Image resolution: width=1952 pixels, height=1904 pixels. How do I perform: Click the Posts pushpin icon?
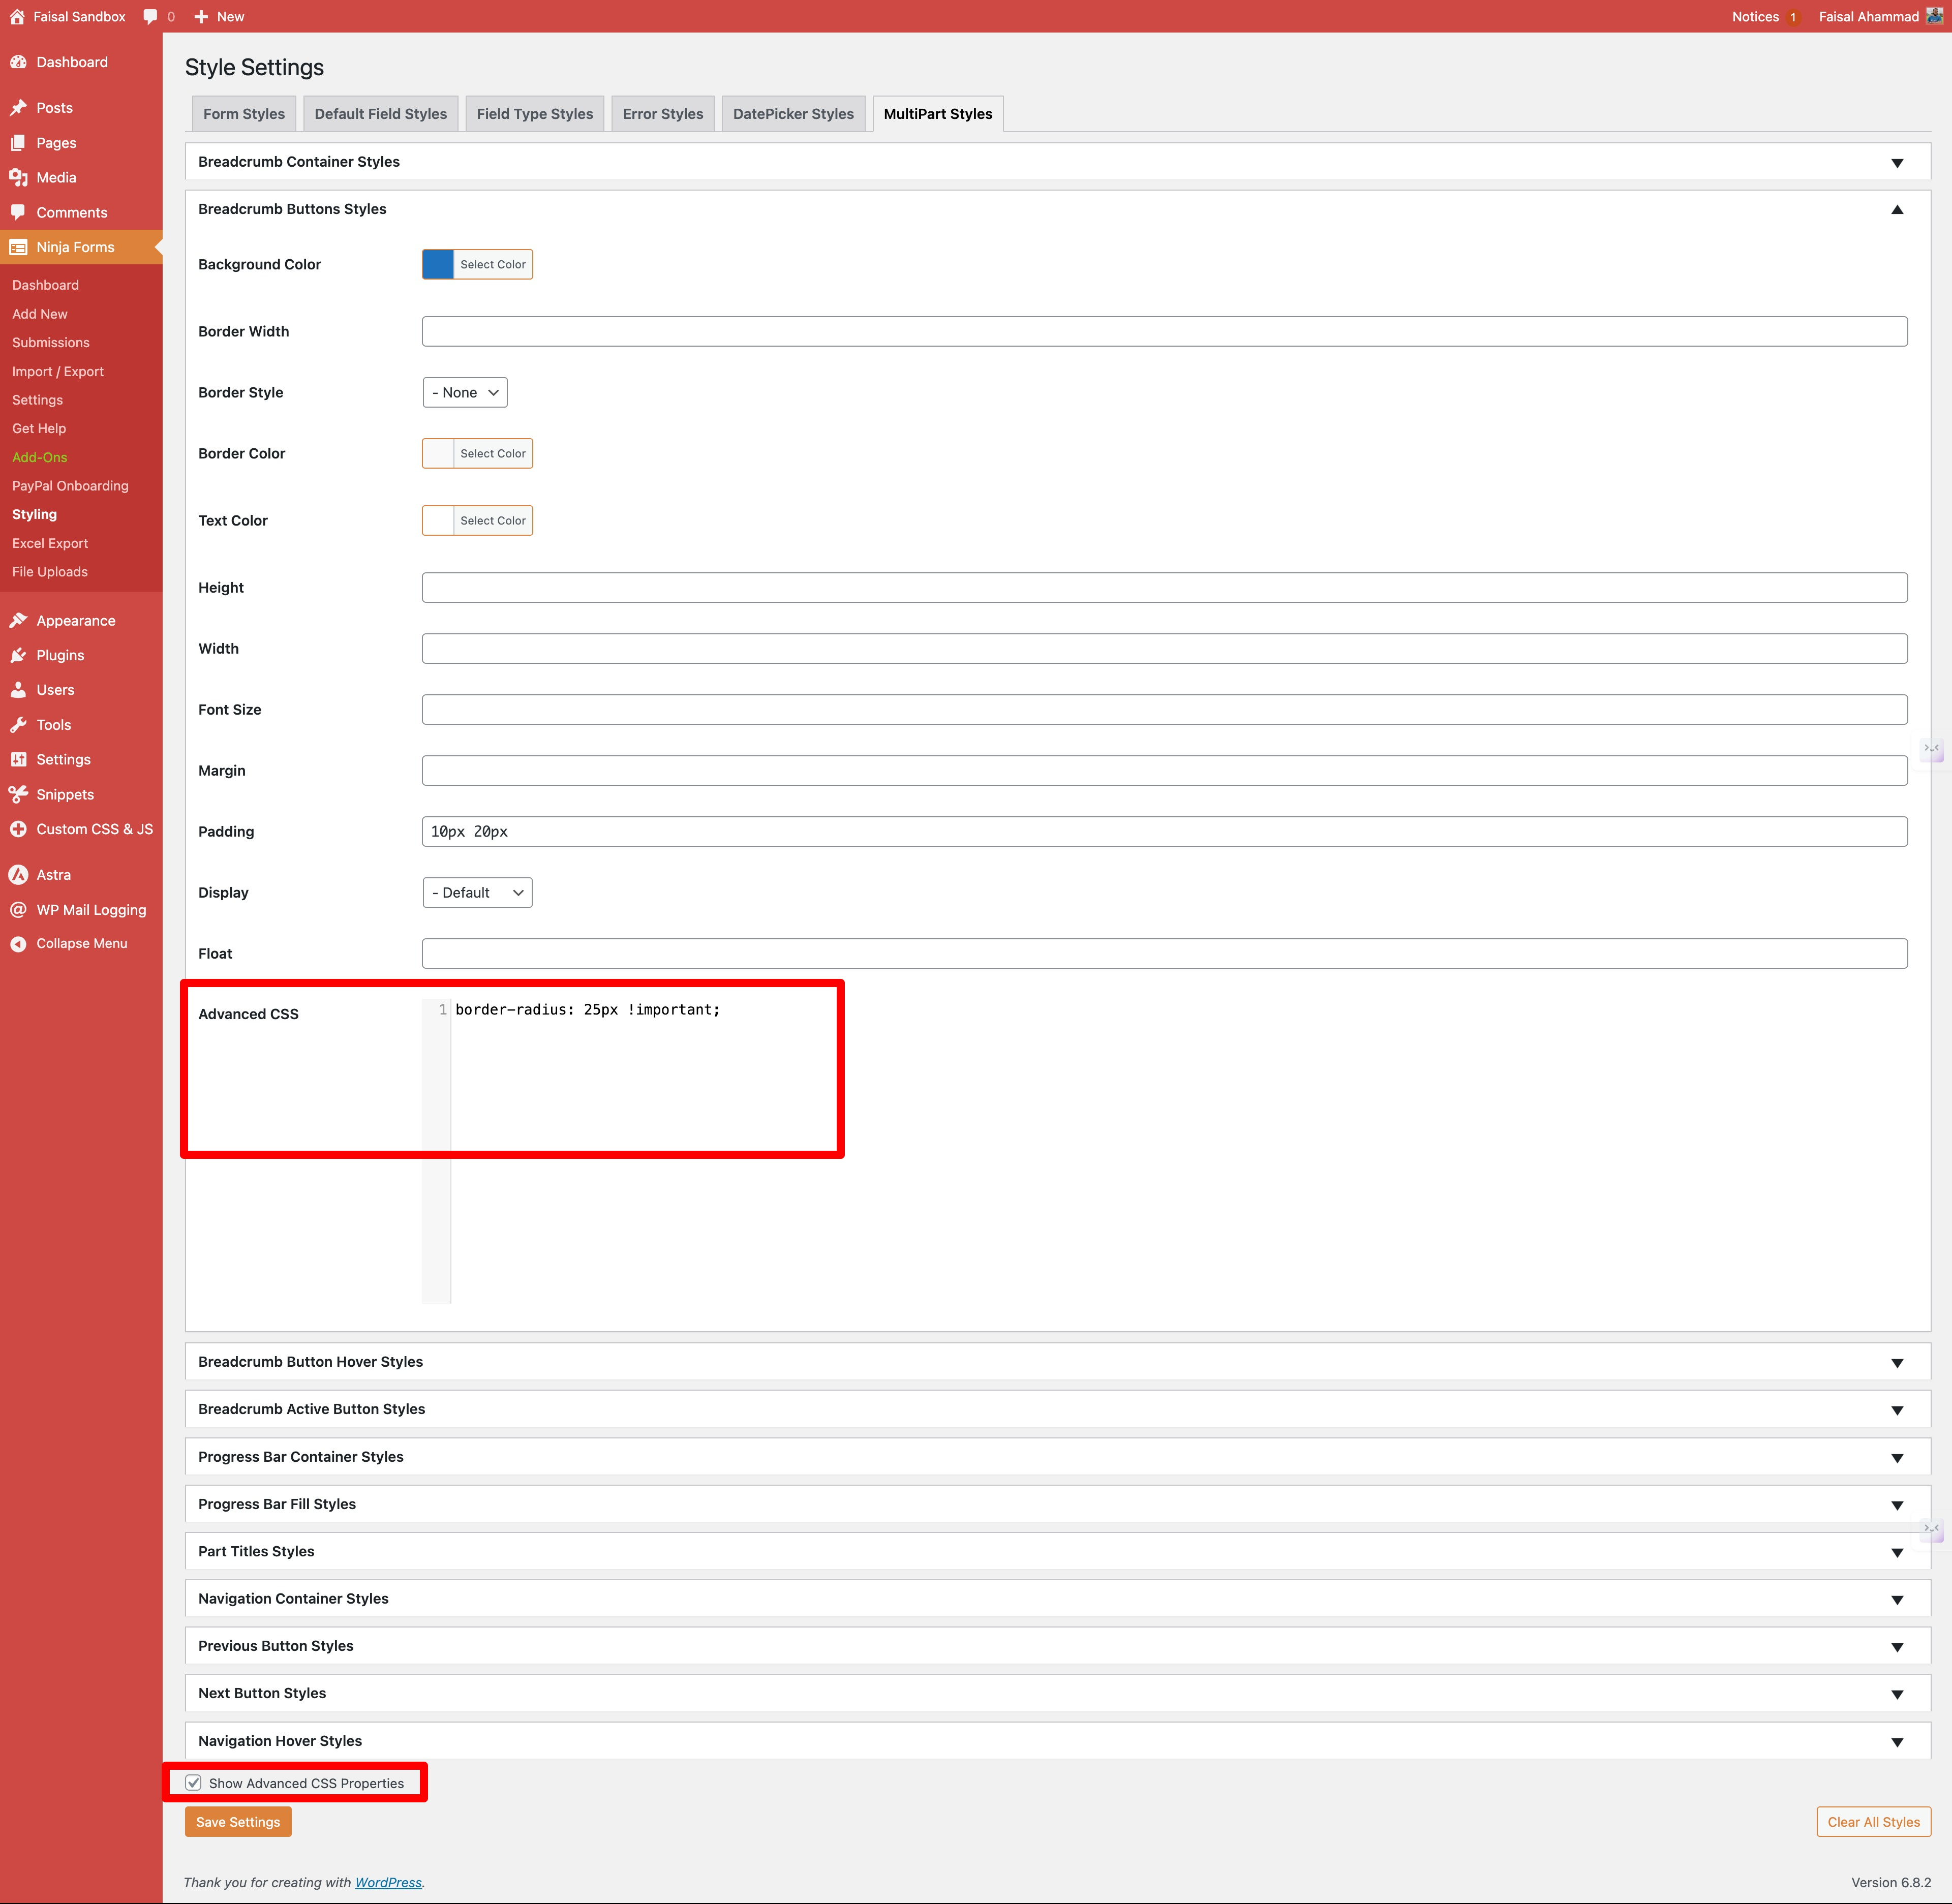18,108
